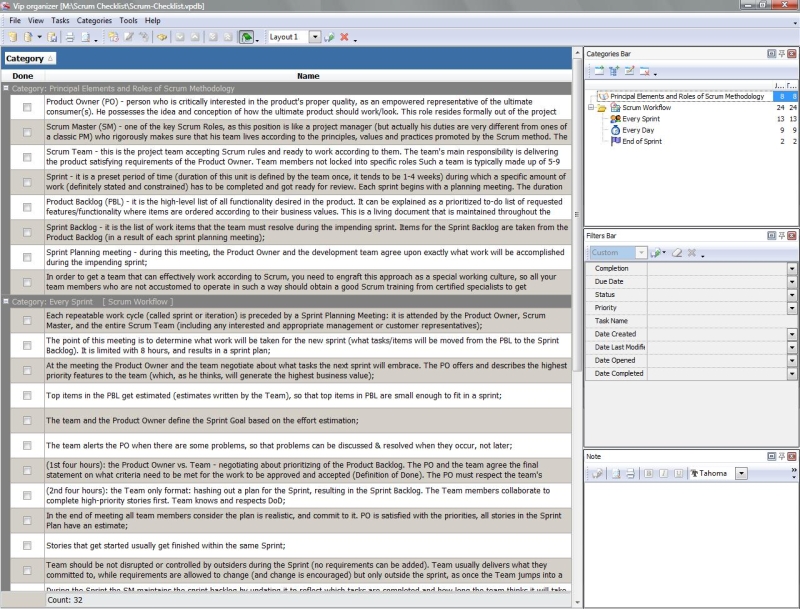Screen dimensions: 800x609
Task: Select Every Day category in tree
Action: pyautogui.click(x=637, y=130)
